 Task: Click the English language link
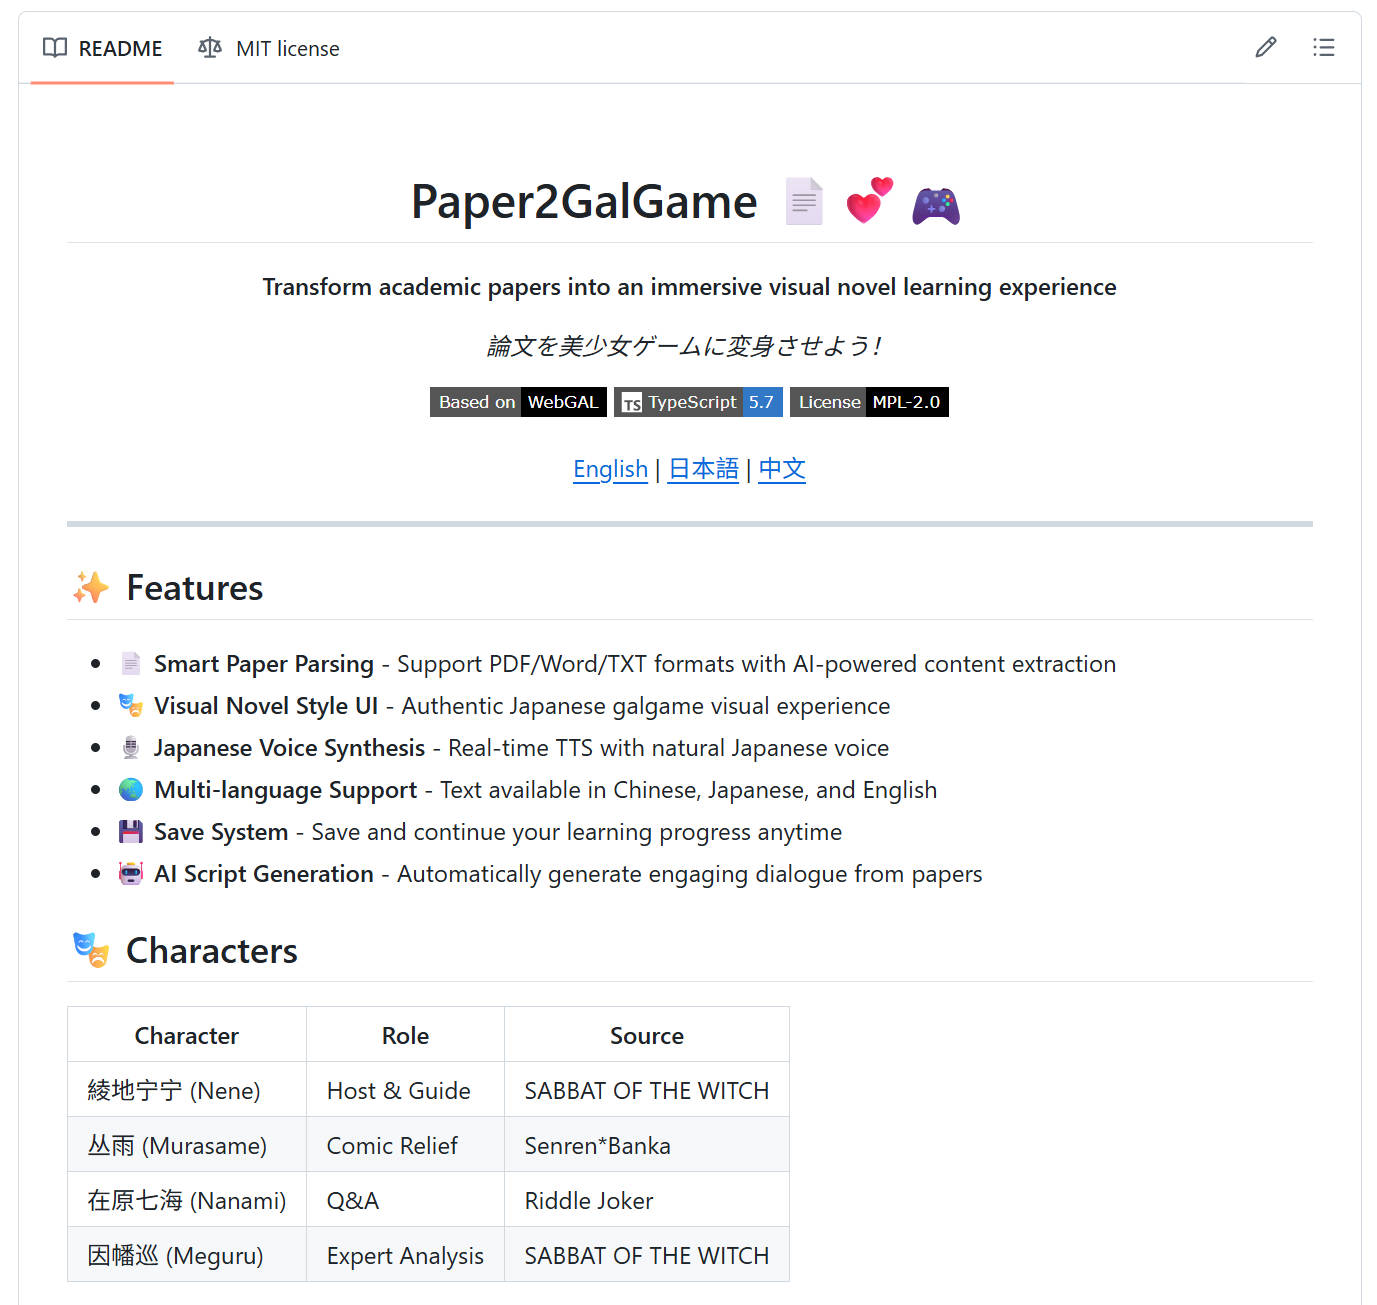[x=610, y=469]
